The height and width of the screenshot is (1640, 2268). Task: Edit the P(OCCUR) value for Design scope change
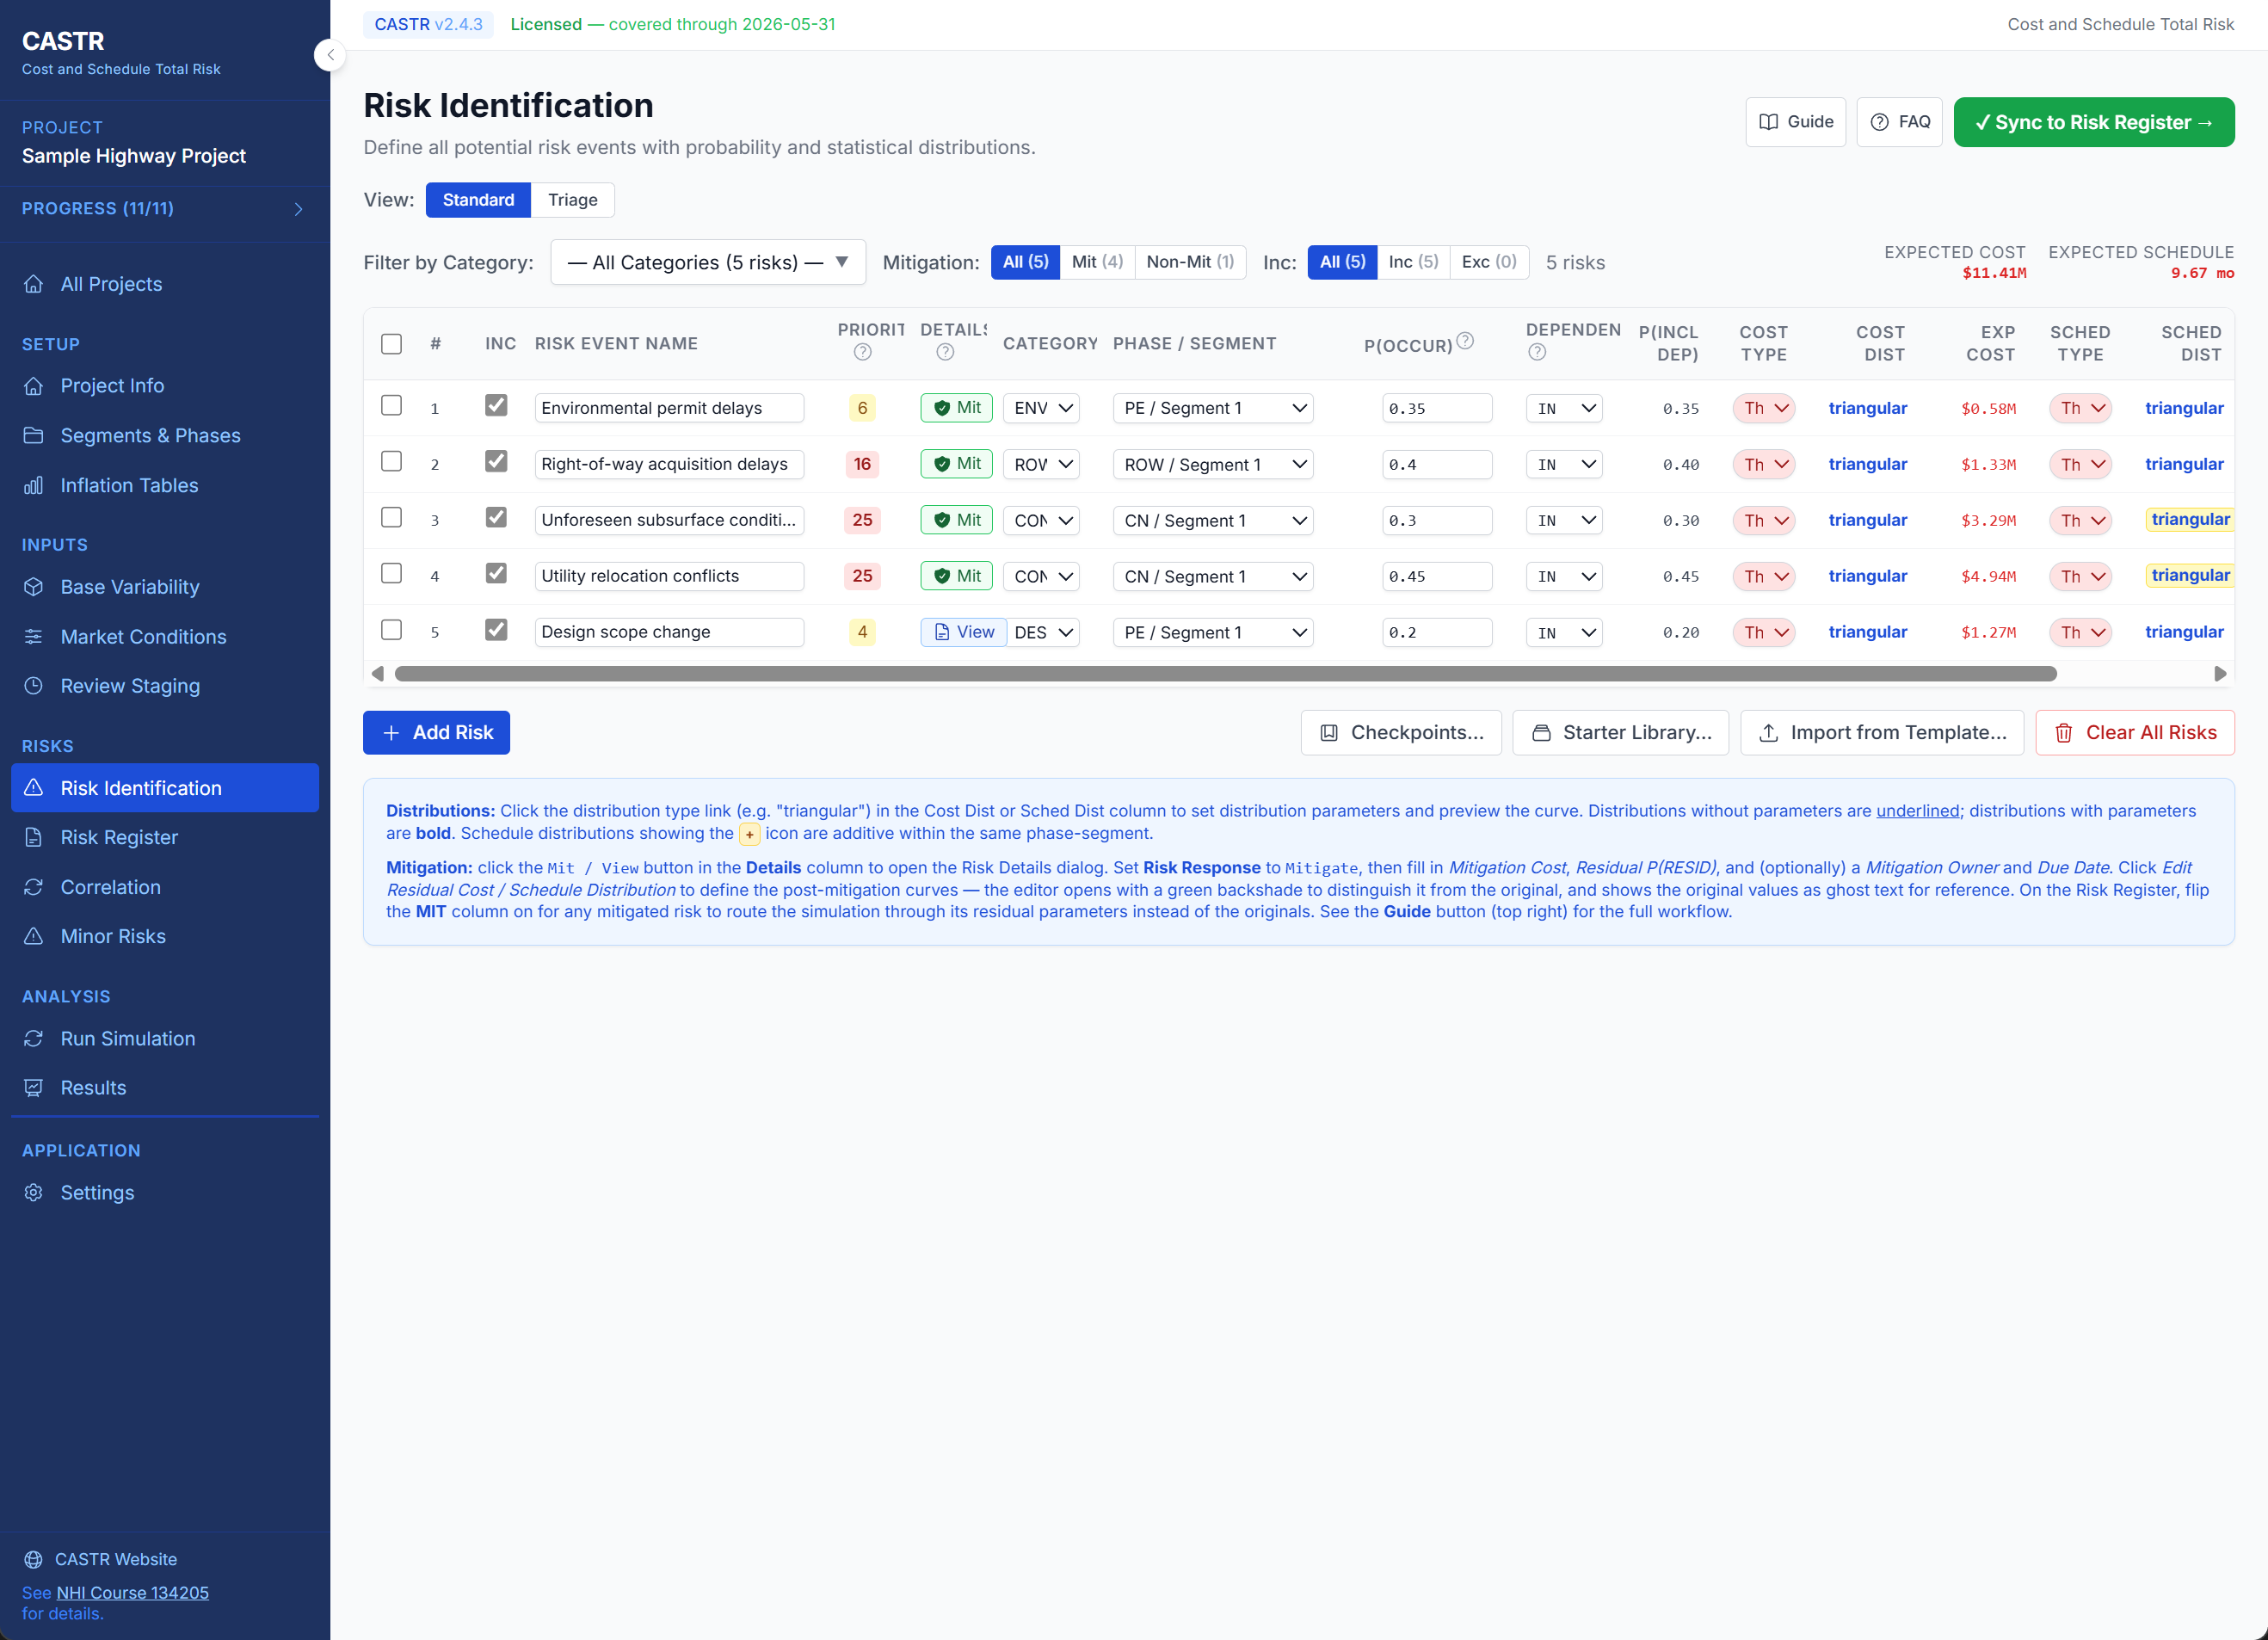[x=1437, y=631]
